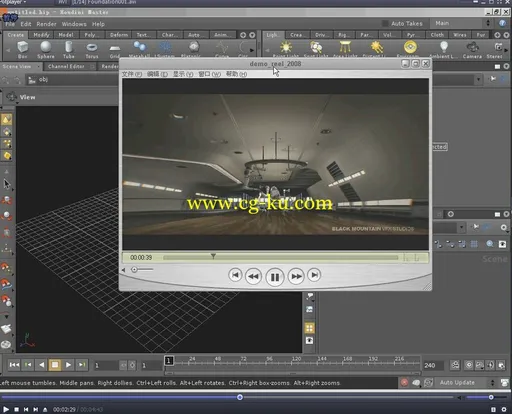The width and height of the screenshot is (512, 414).
Task: Fast forward the demo_reel_2008 video
Action: pos(296,276)
